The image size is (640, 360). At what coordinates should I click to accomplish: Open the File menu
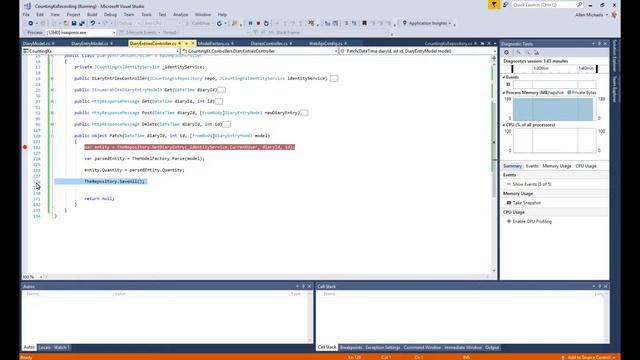tap(26, 14)
